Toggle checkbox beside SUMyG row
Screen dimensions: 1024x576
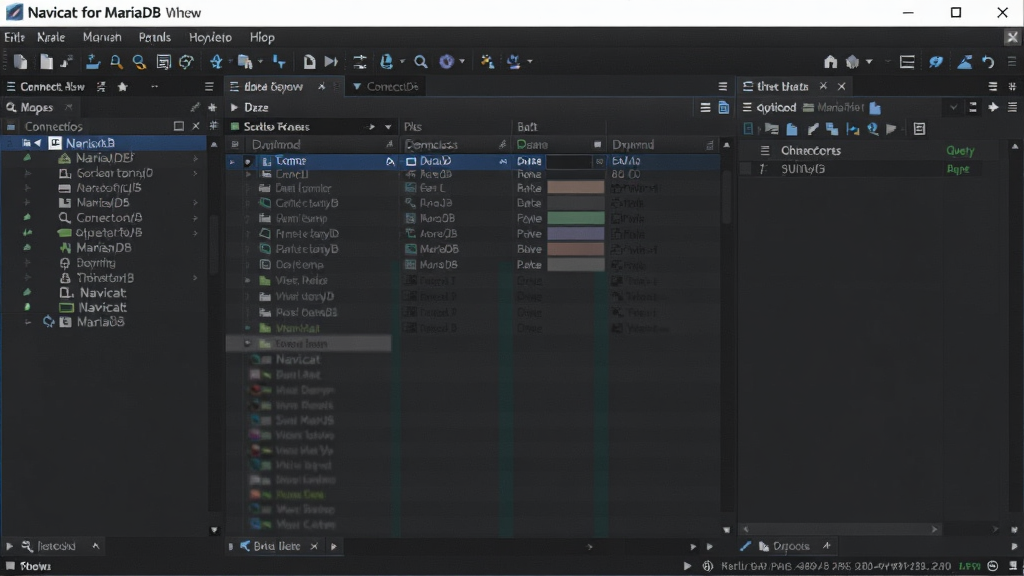pyautogui.click(x=745, y=168)
